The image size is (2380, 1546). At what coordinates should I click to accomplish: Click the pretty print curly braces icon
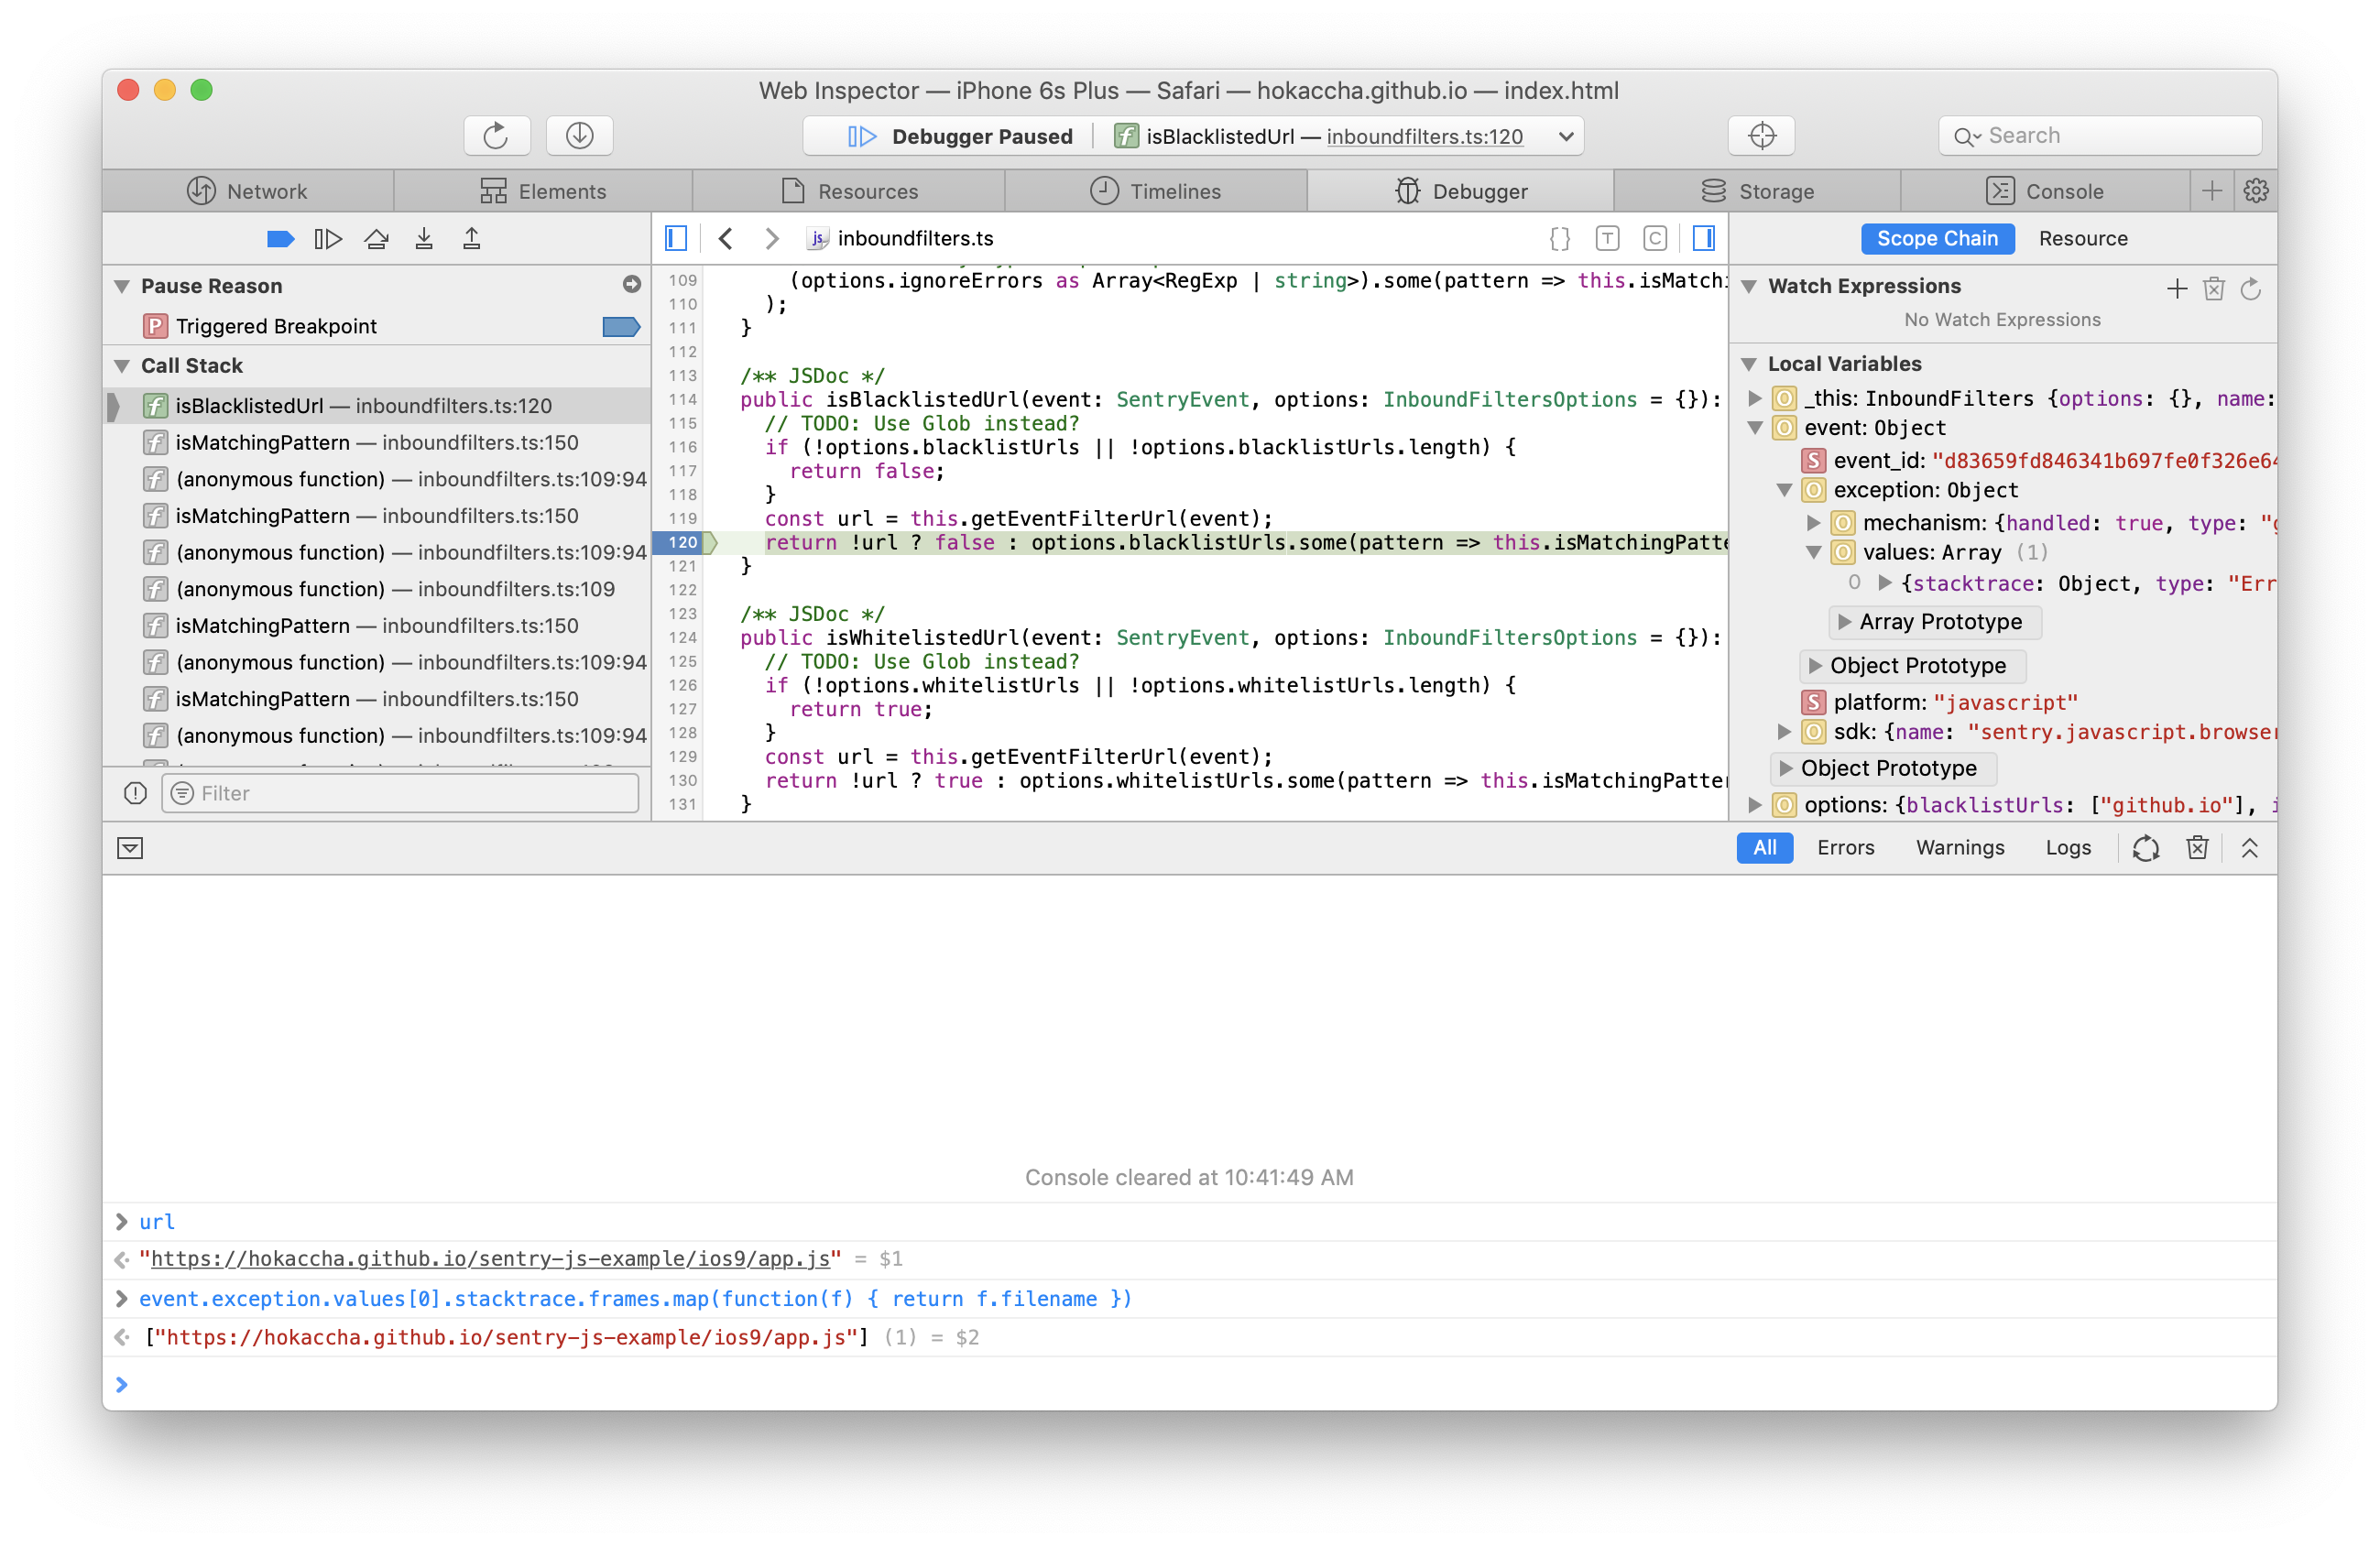[x=1559, y=239]
